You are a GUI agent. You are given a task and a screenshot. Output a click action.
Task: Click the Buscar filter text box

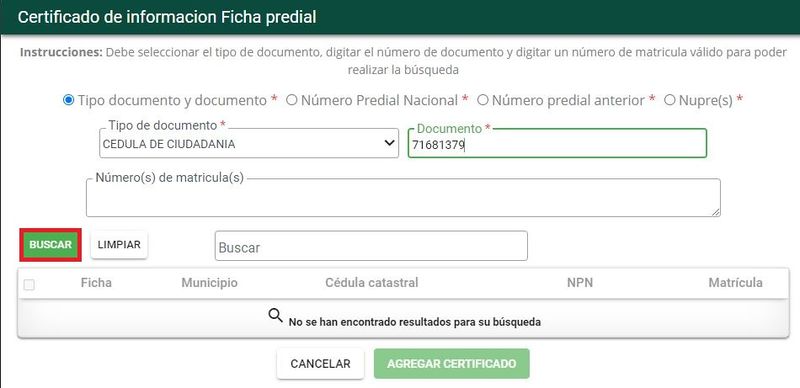pyautogui.click(x=371, y=246)
